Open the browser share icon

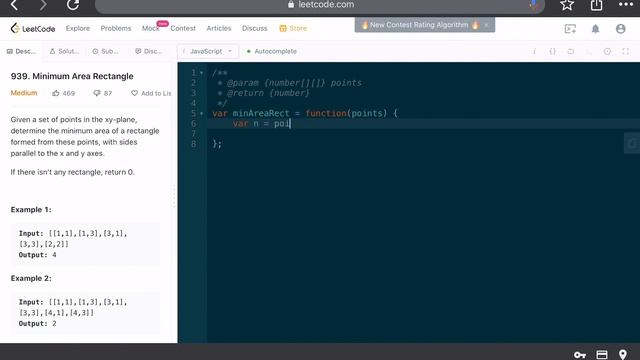(596, 5)
